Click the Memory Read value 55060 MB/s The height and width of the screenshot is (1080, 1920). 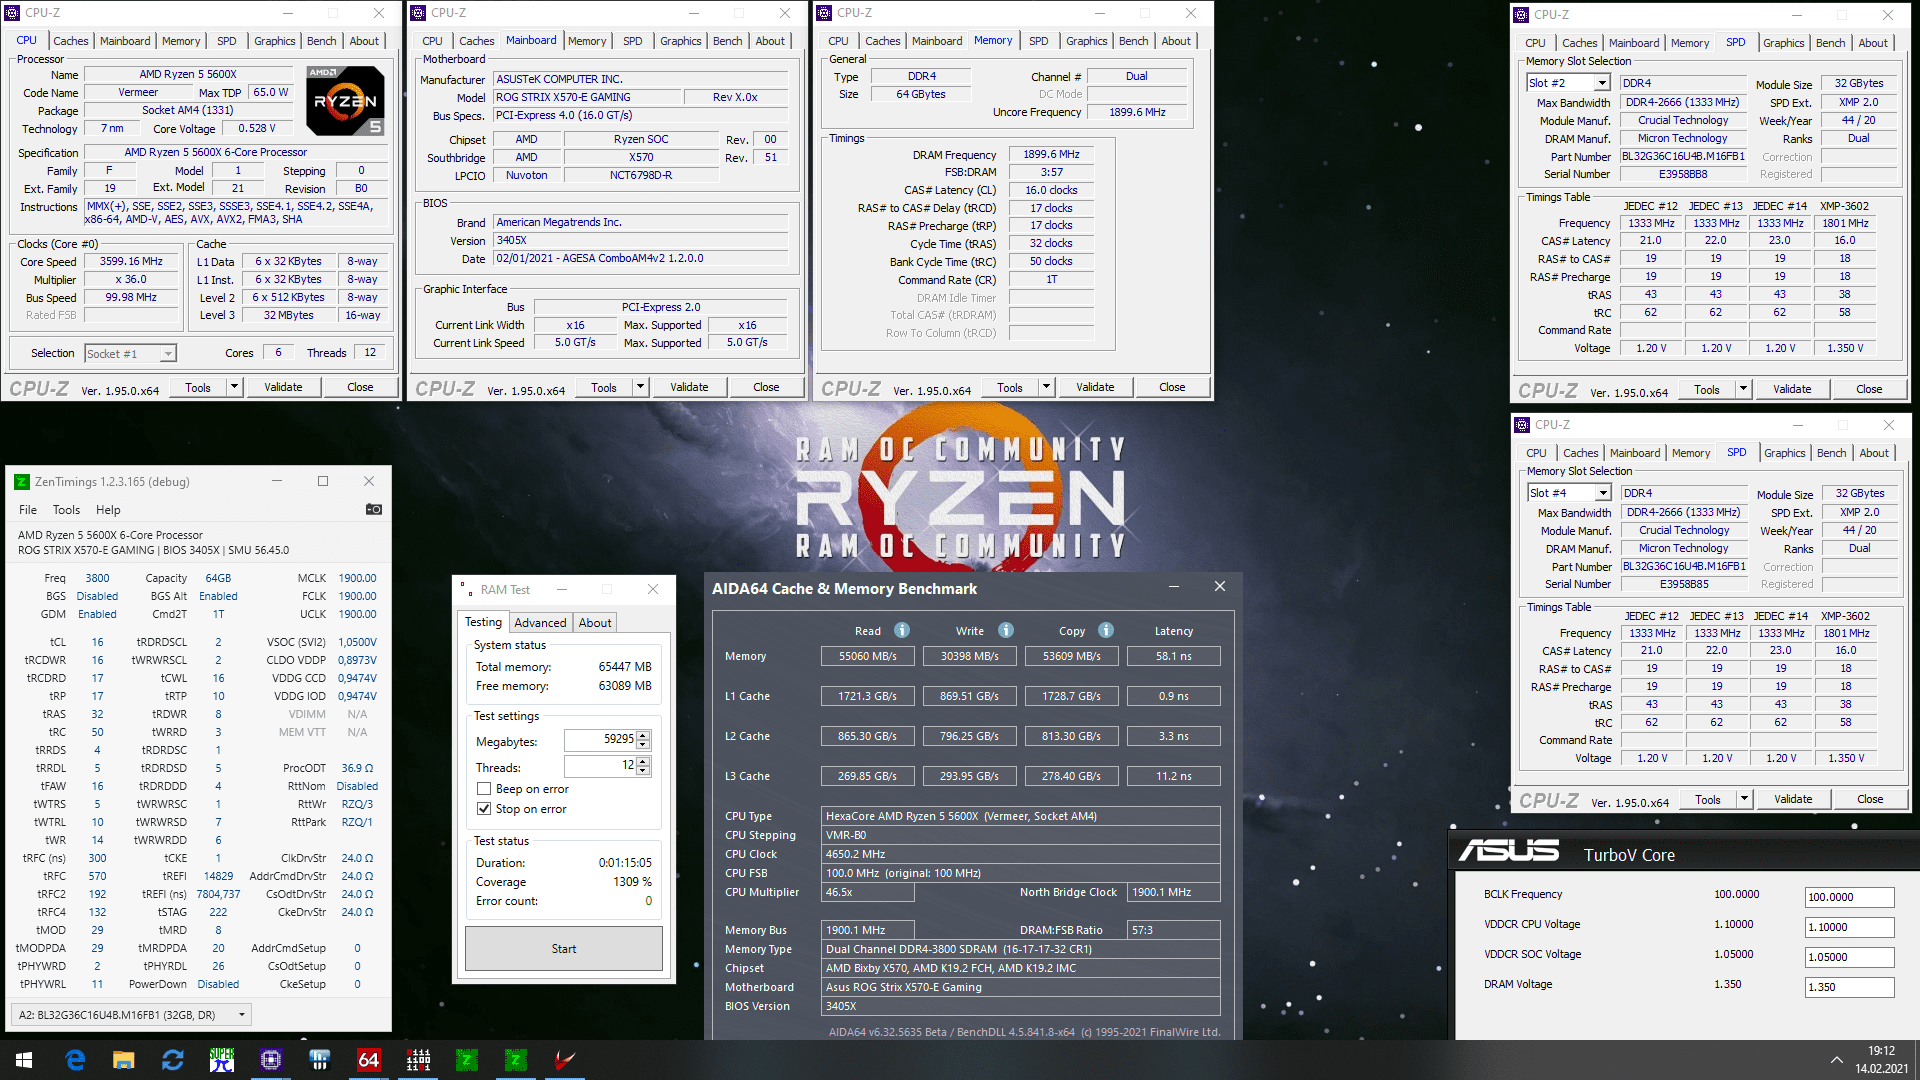[868, 656]
